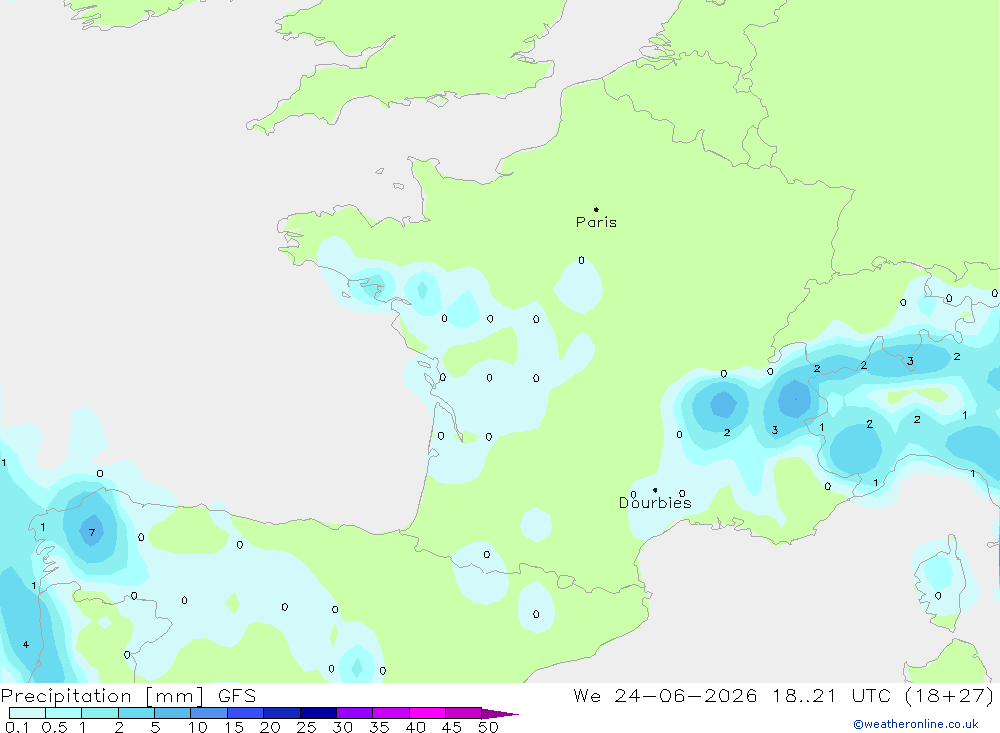The height and width of the screenshot is (733, 1000).
Task: Click the 'Precipitation [mm]' title text
Action: [103, 696]
